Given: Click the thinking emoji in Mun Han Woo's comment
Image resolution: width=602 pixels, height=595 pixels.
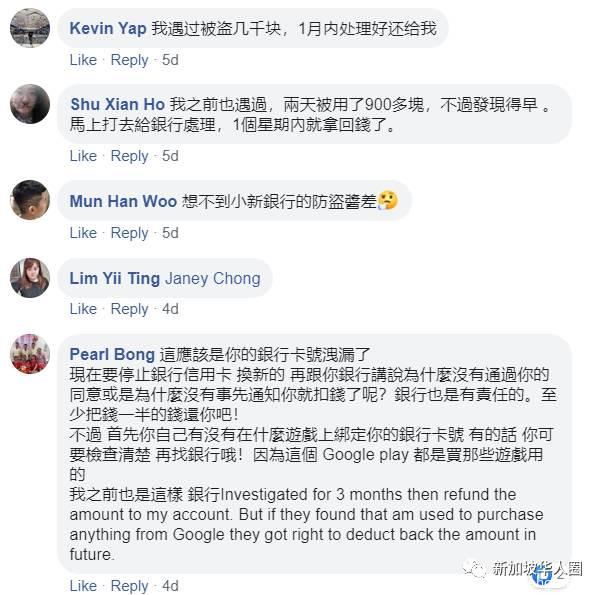Looking at the screenshot, I should coord(388,201).
